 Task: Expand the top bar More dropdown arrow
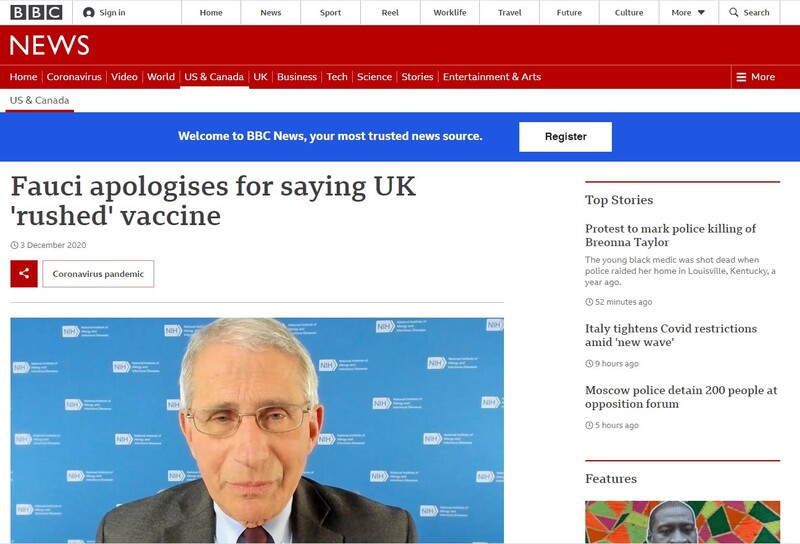point(702,12)
